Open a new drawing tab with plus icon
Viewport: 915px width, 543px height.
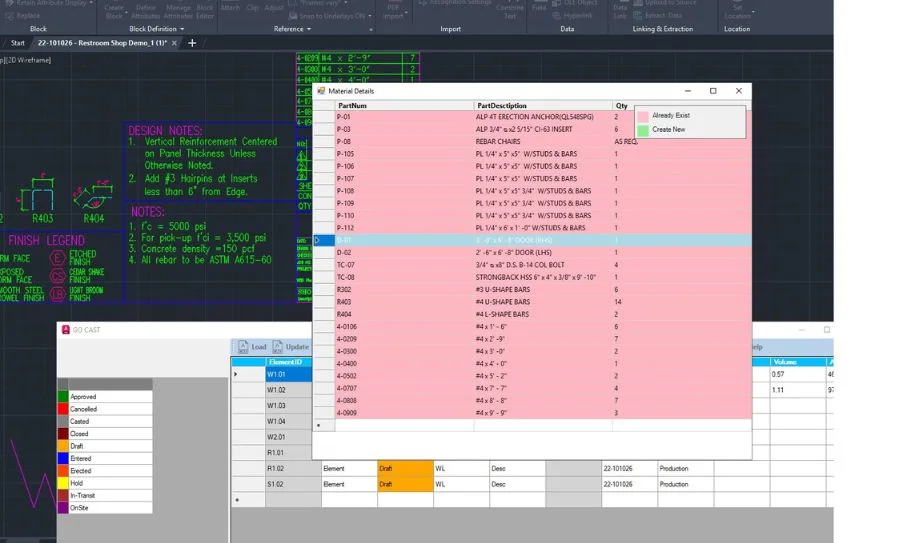(x=193, y=43)
